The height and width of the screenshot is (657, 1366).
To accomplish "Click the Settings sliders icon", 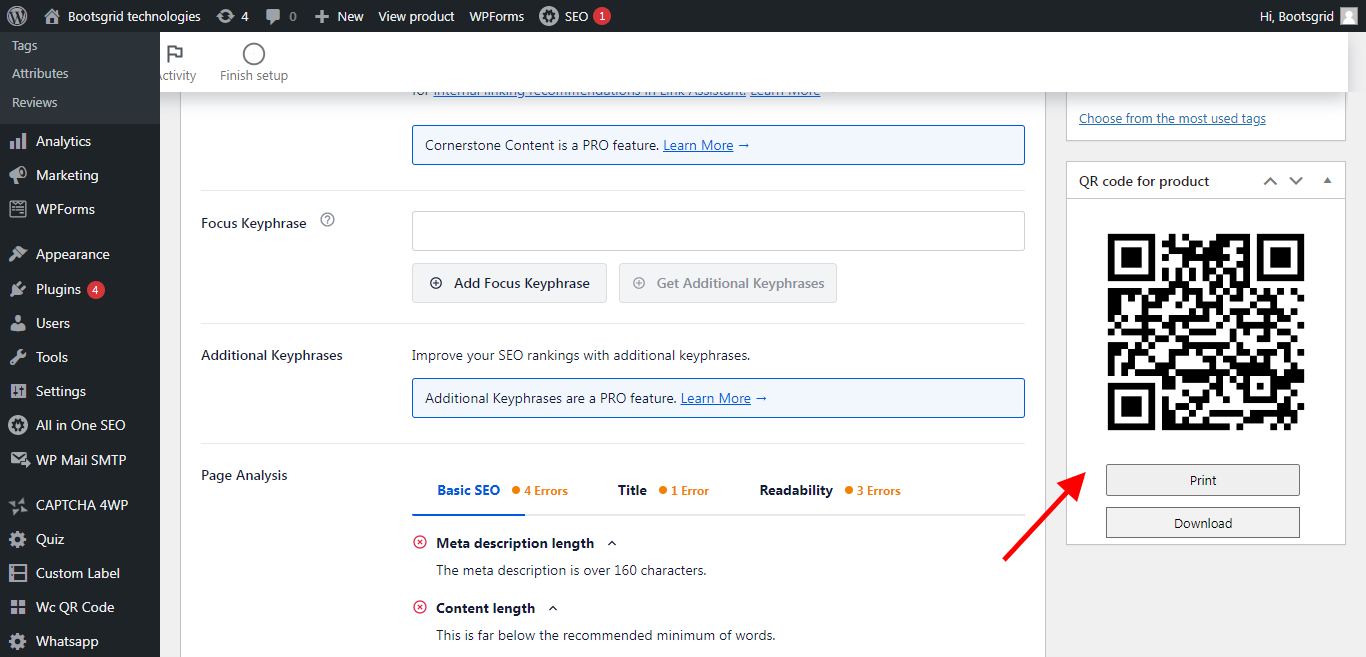I will click(18, 392).
